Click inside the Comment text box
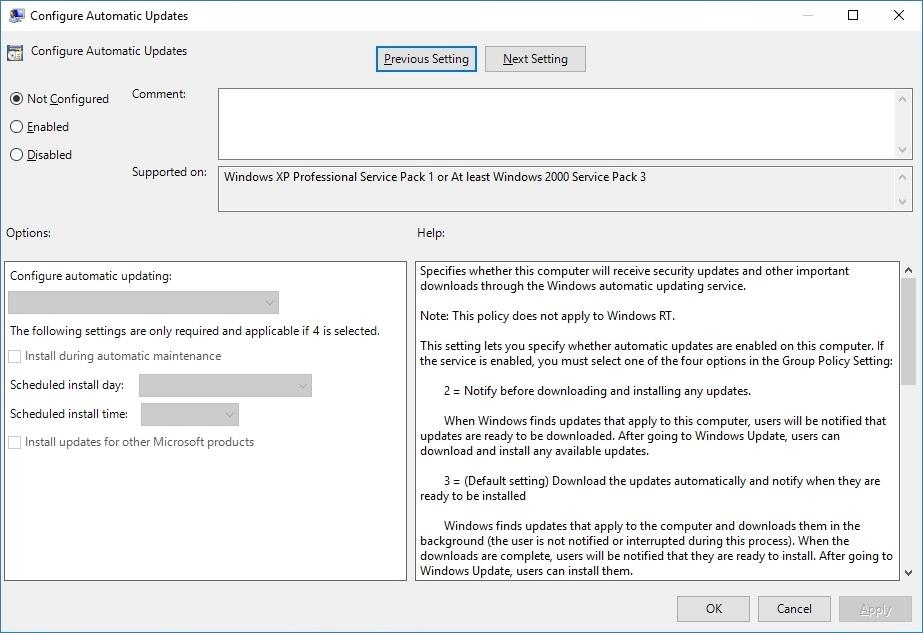 coord(555,123)
